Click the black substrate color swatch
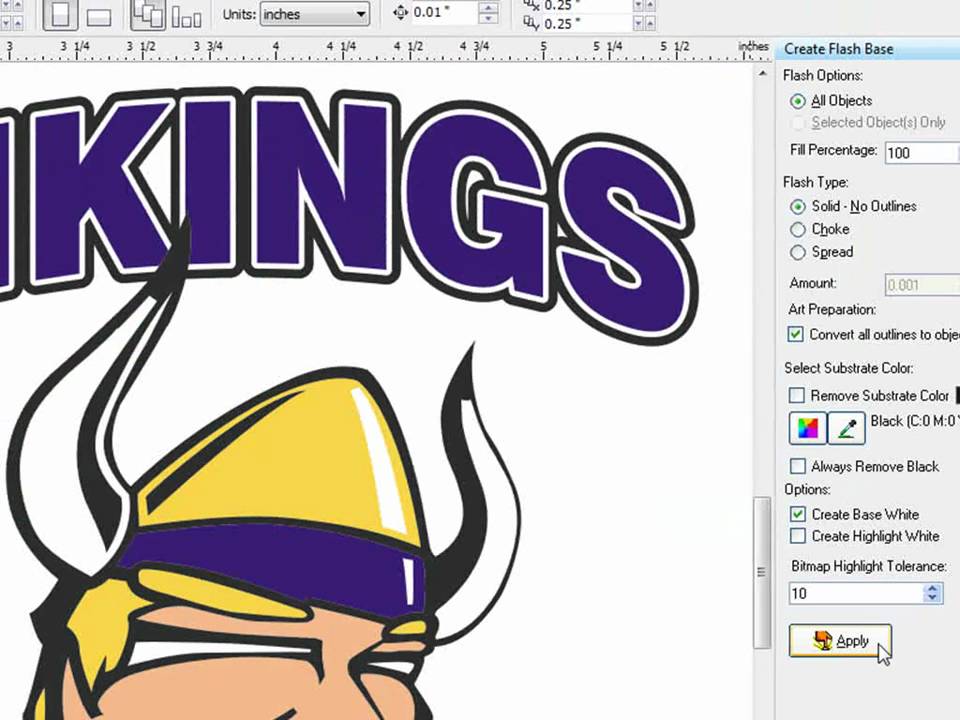Screen dimensions: 960x720 957,396
